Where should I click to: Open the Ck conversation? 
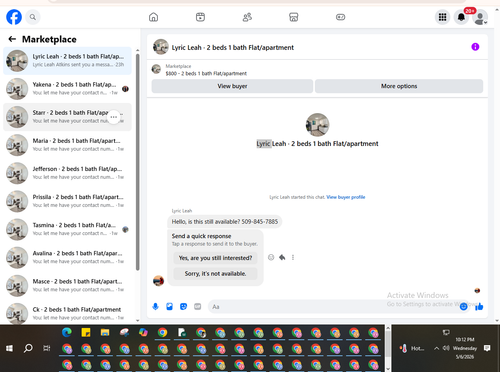[67, 313]
